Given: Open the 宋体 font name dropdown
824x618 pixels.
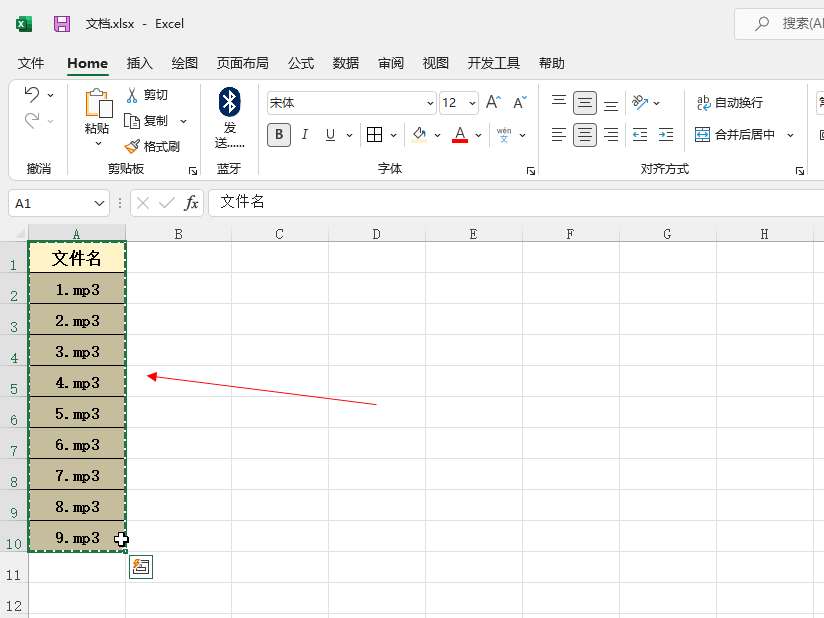Looking at the screenshot, I should [x=430, y=103].
